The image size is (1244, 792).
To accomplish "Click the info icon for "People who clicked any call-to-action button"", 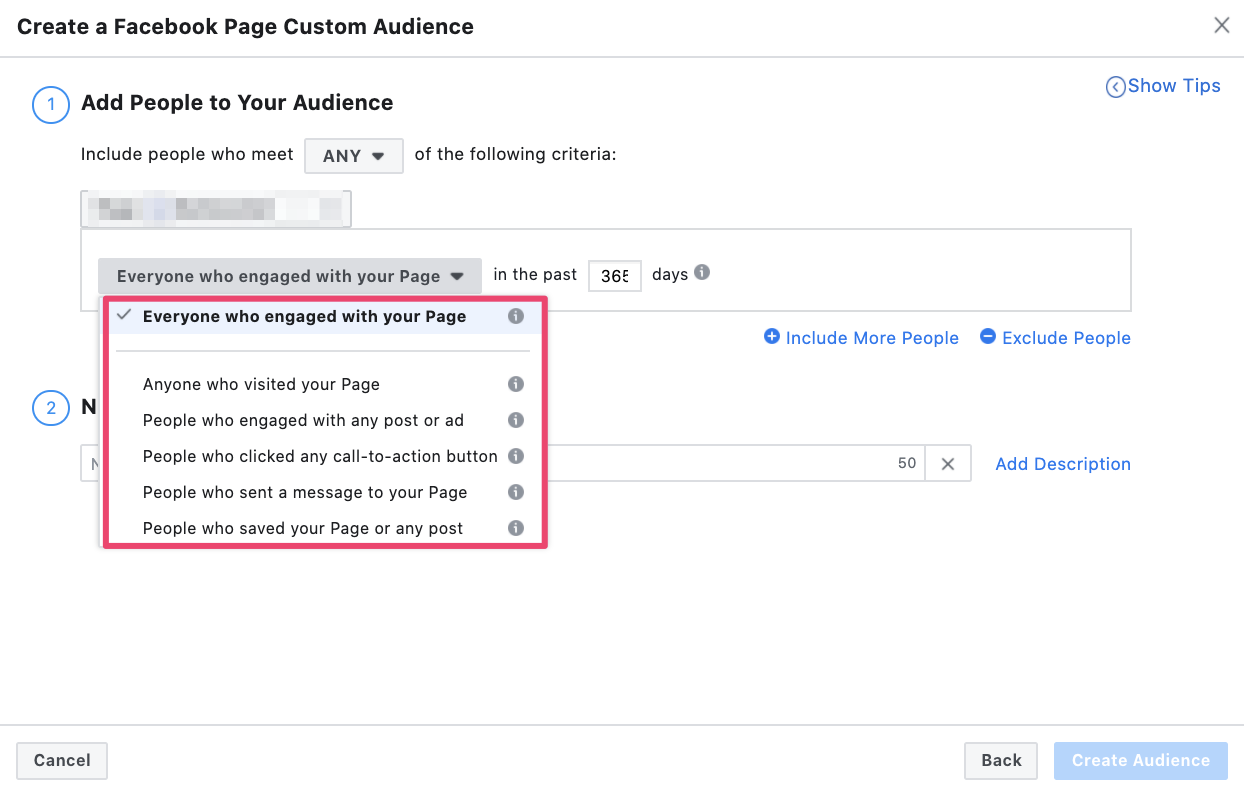I will (x=516, y=456).
